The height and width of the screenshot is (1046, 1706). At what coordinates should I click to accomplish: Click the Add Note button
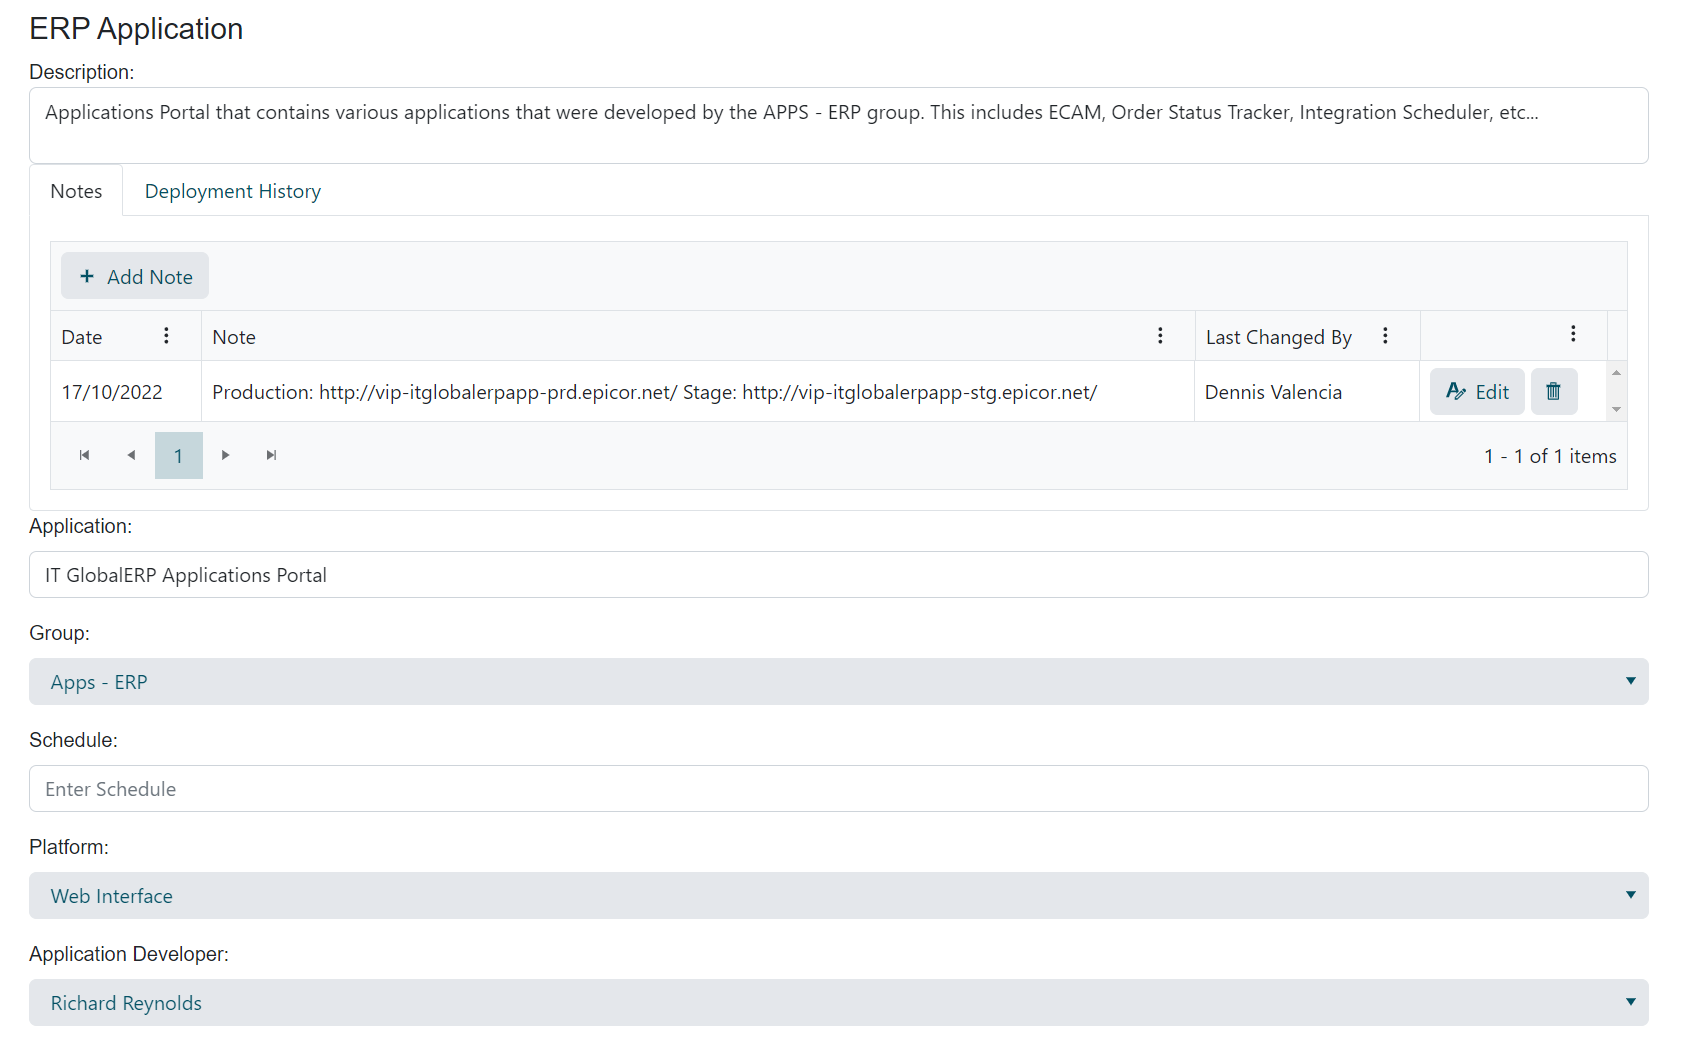coord(135,277)
